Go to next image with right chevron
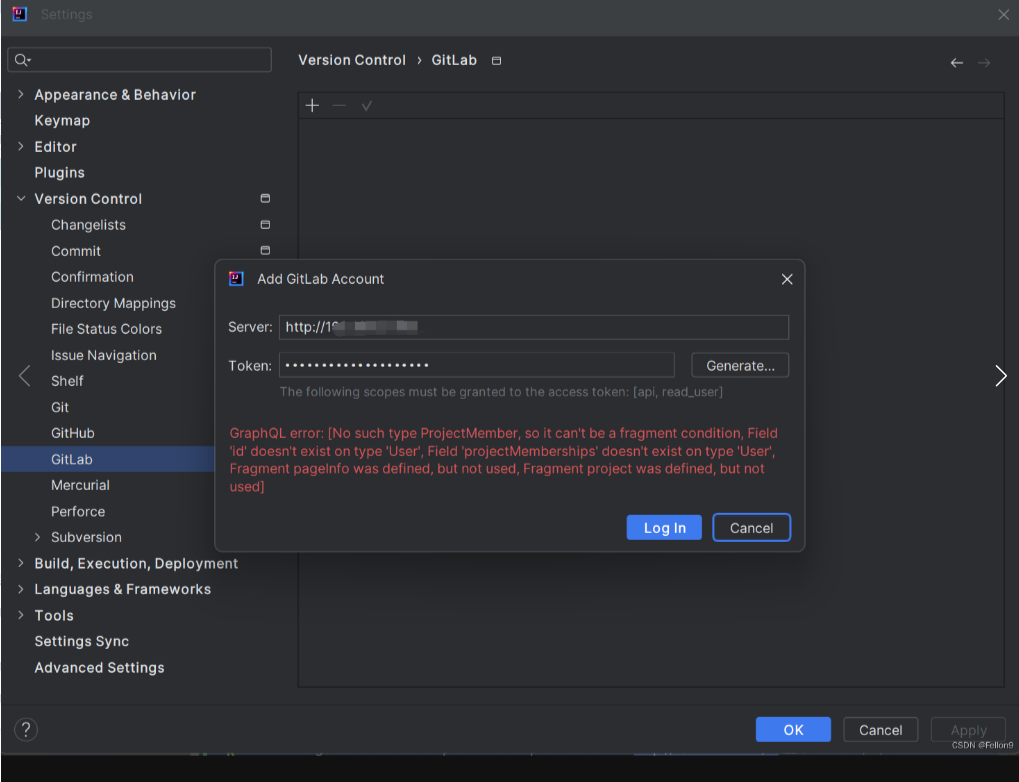This screenshot has height=782, width=1019. (1001, 376)
